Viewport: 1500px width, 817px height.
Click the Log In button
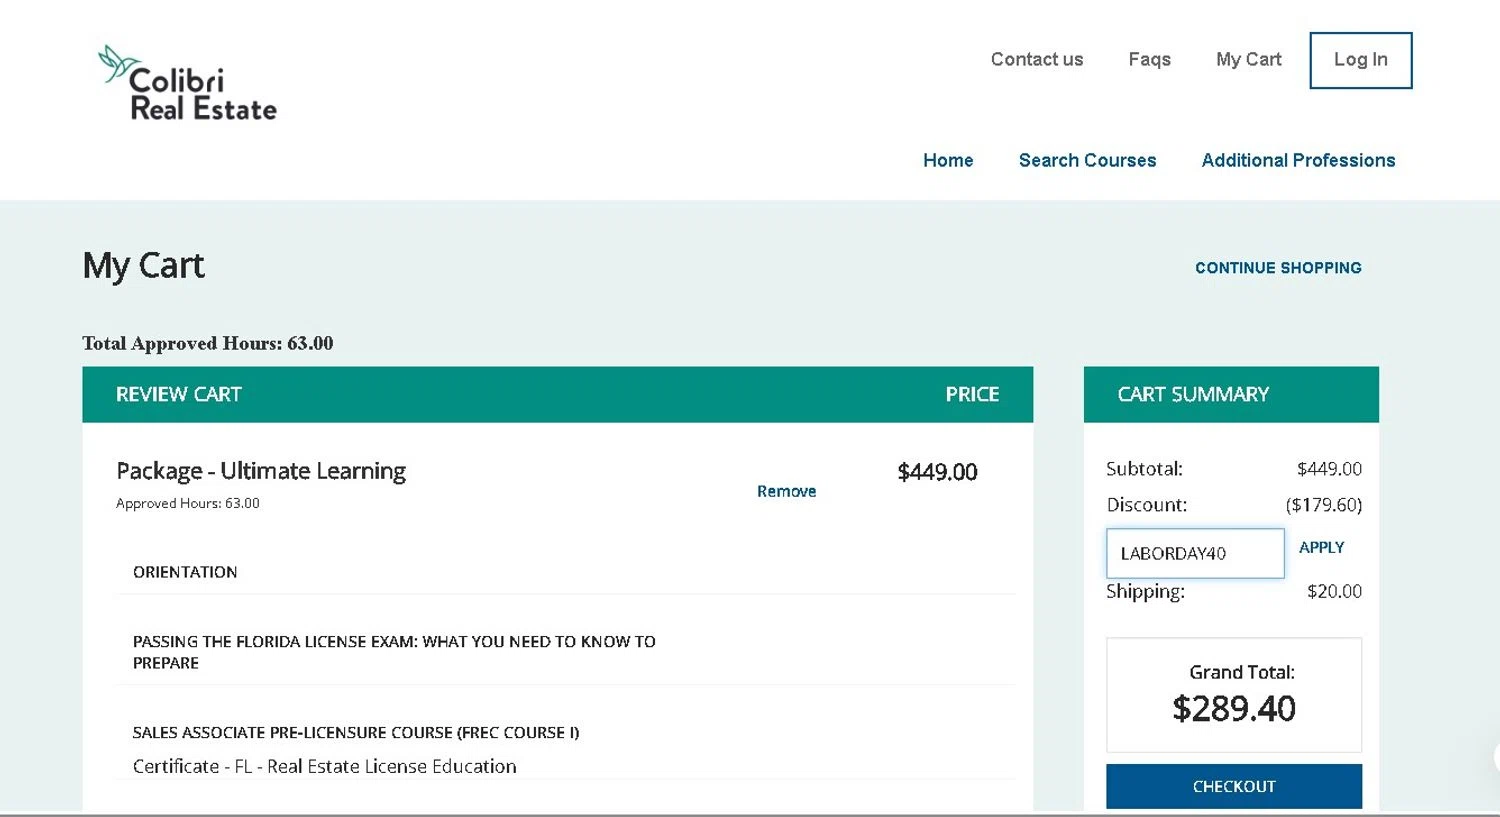point(1360,60)
